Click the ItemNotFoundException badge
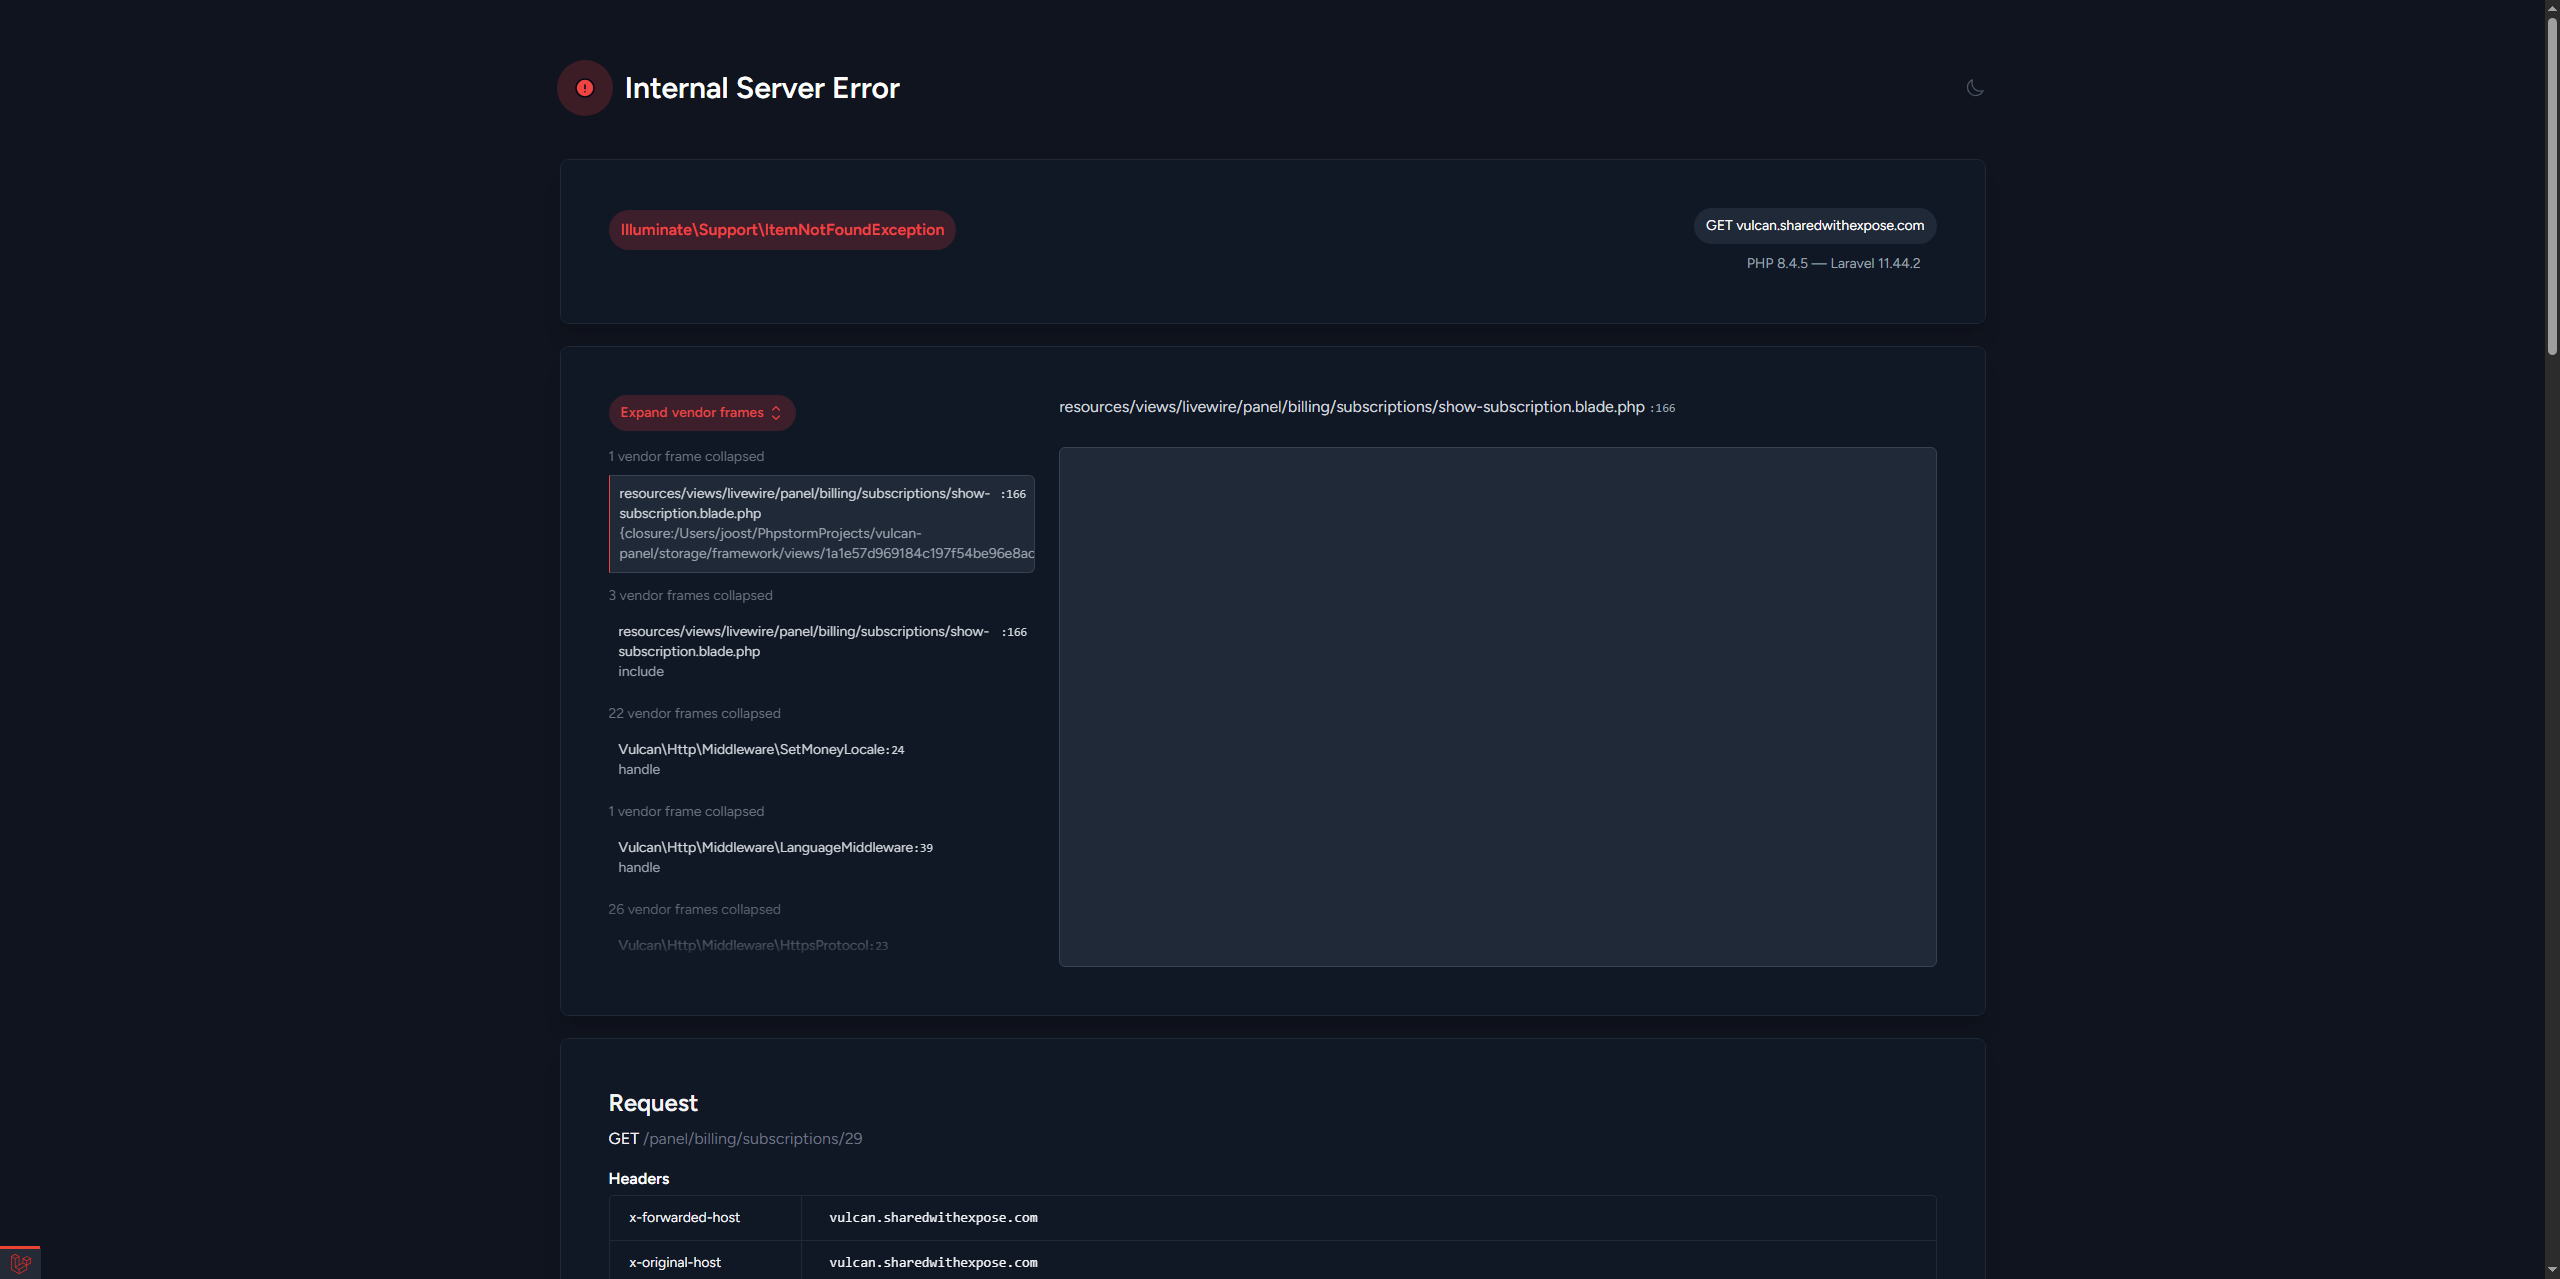The image size is (2560, 1279). click(x=782, y=230)
